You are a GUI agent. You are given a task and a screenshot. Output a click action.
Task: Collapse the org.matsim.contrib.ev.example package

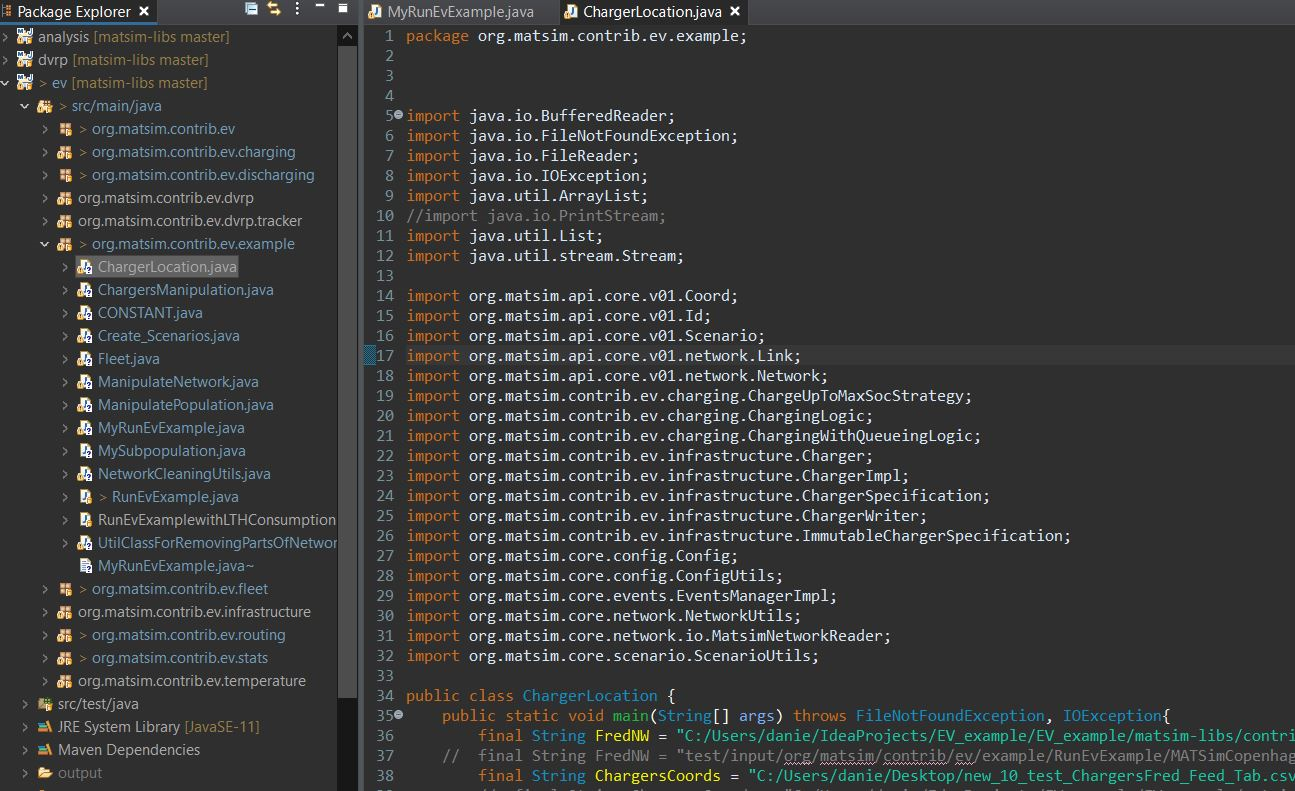[x=45, y=244]
